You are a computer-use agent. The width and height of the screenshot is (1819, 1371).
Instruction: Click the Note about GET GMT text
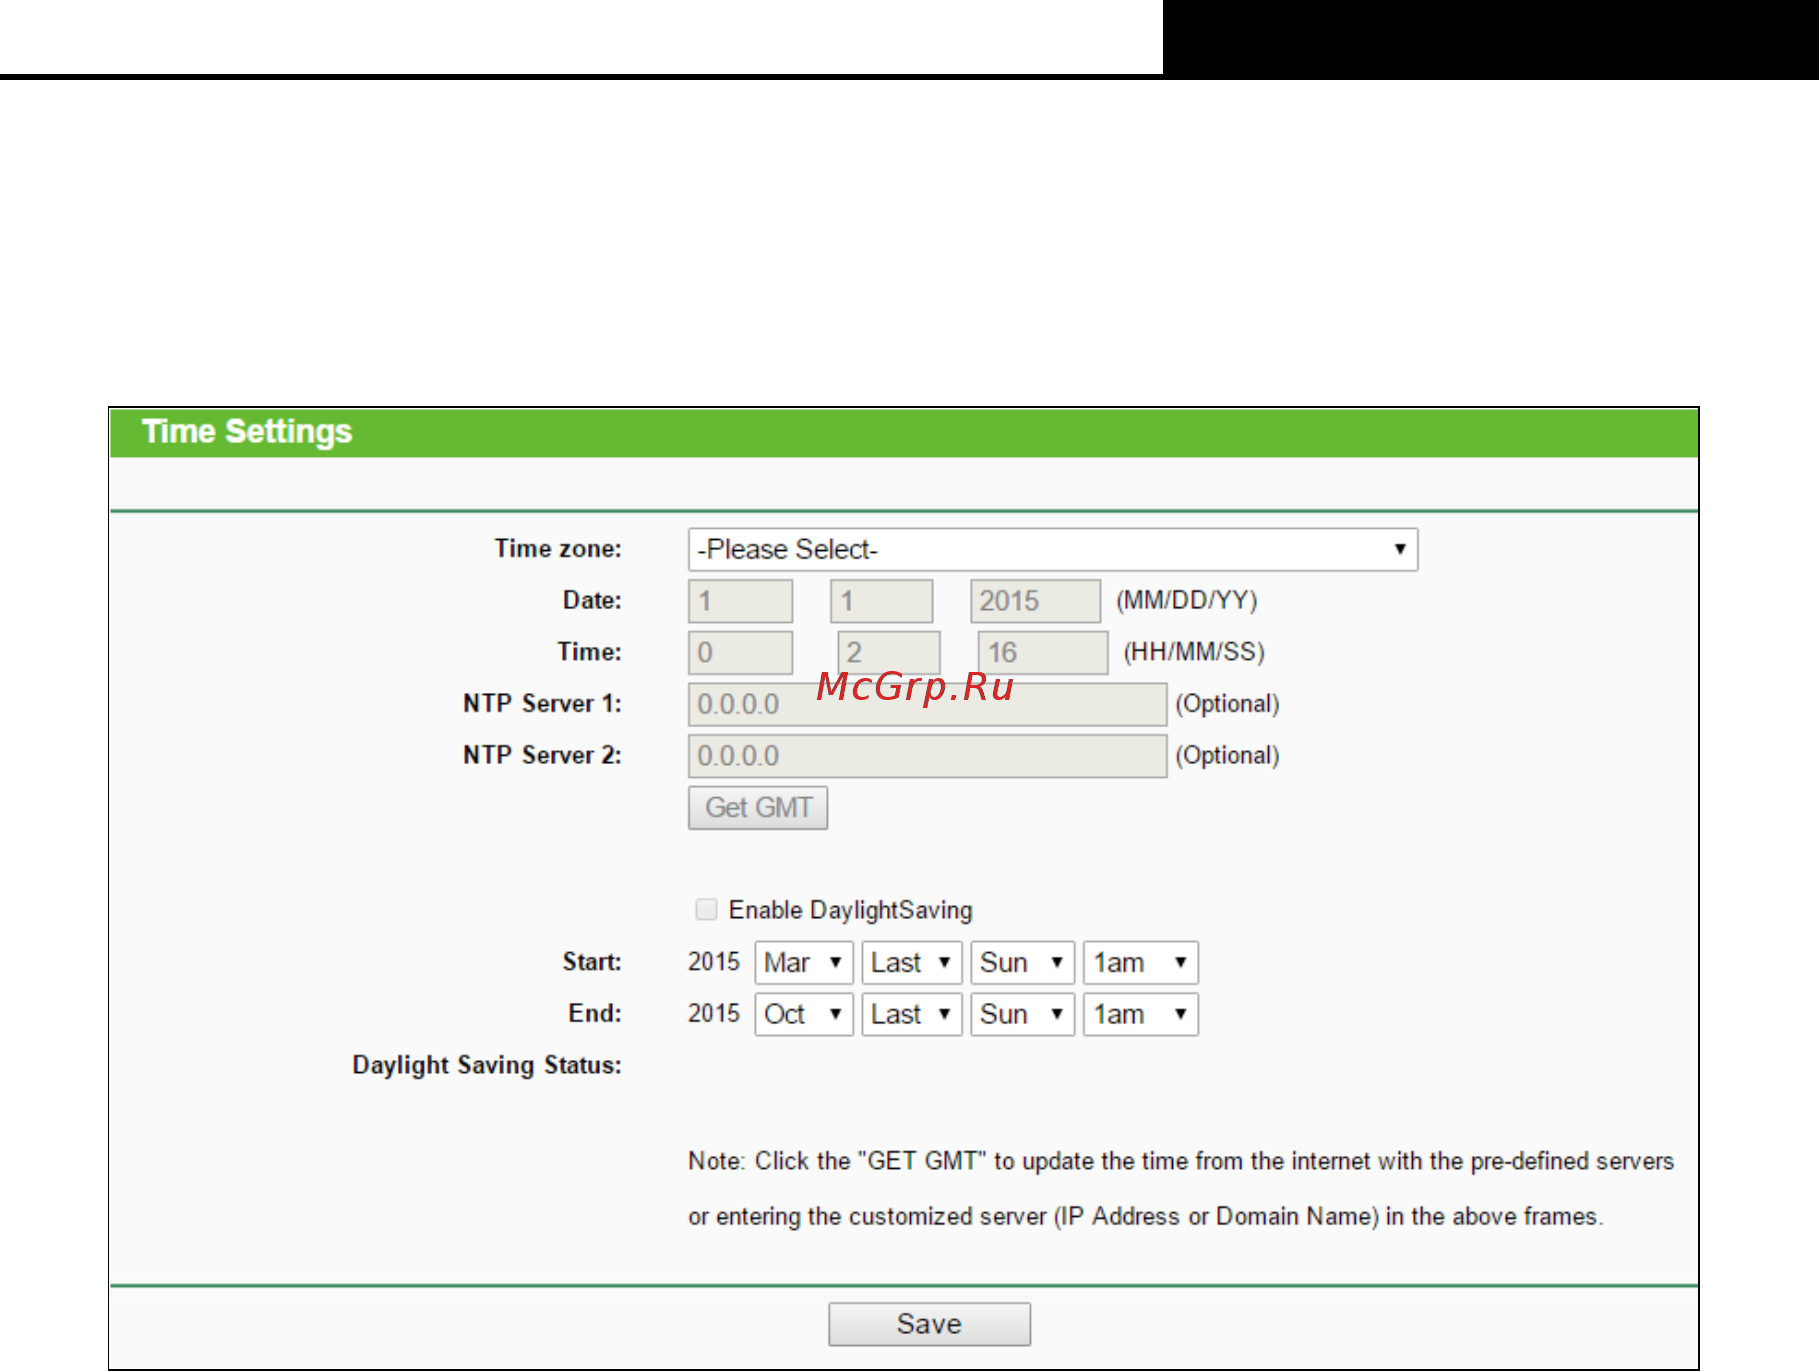tap(1180, 1189)
